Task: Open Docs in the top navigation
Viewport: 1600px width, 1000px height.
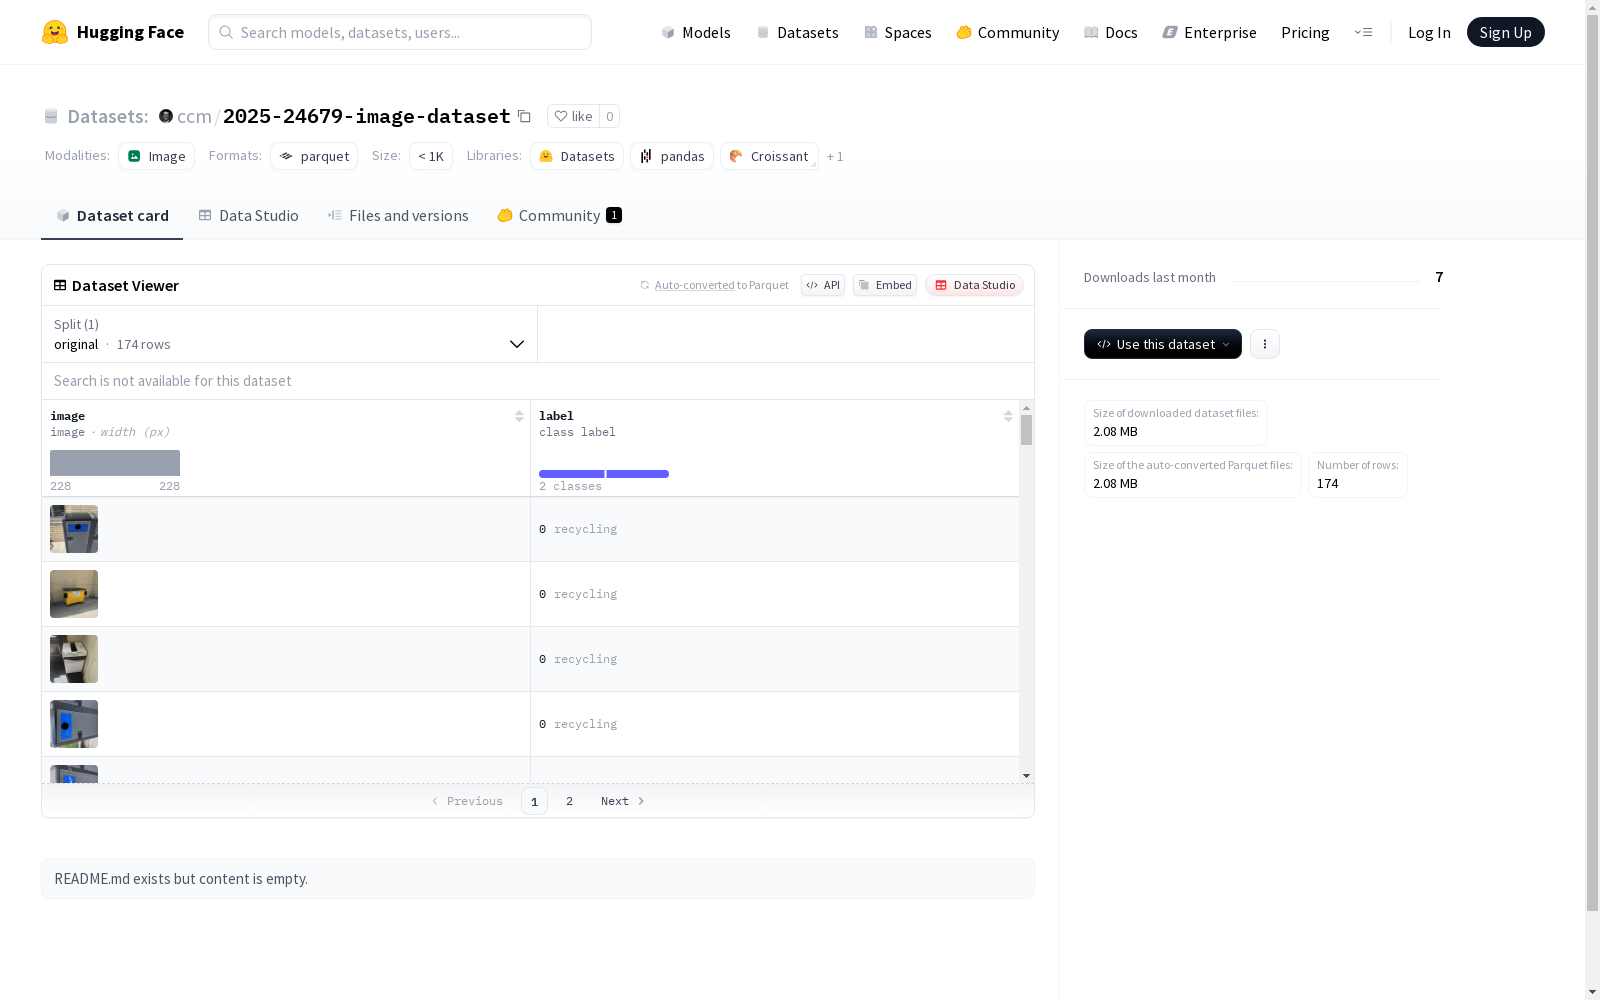Action: 1110,32
